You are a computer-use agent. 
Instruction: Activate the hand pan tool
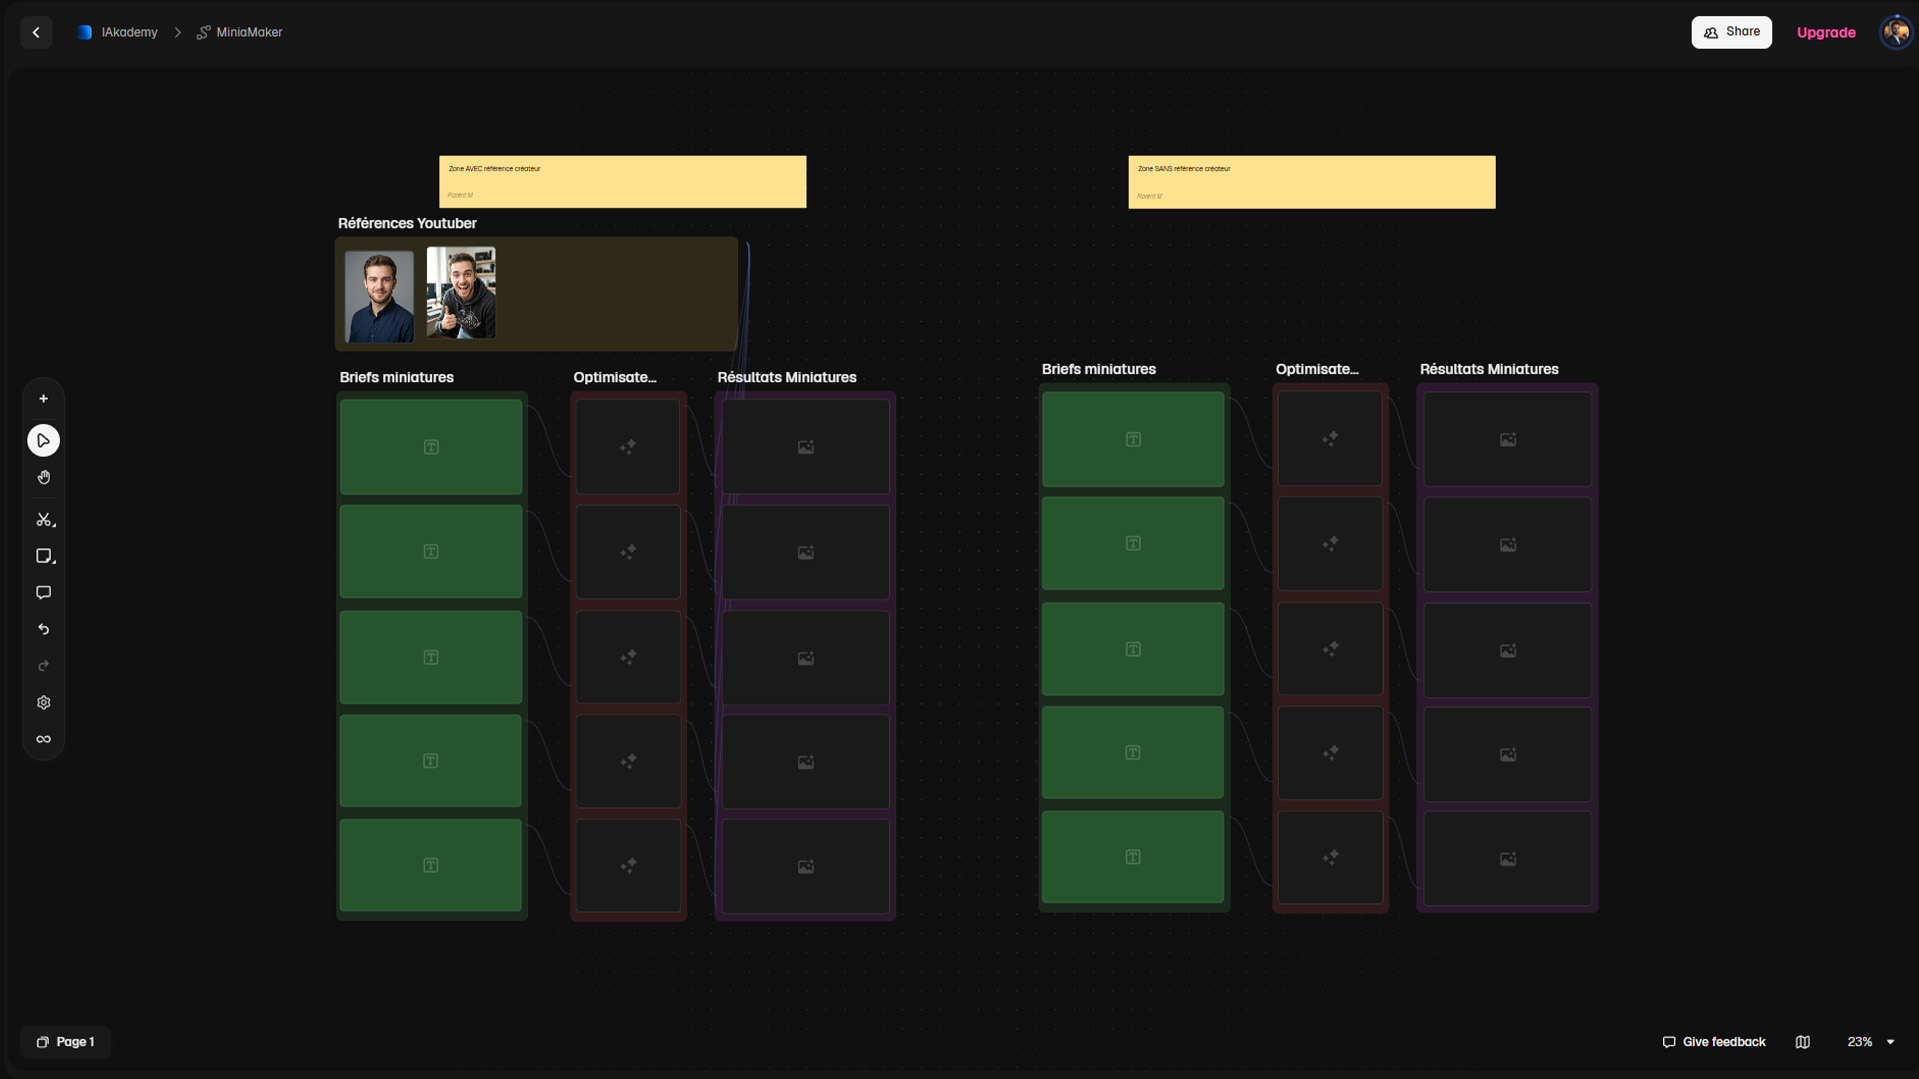(43, 478)
